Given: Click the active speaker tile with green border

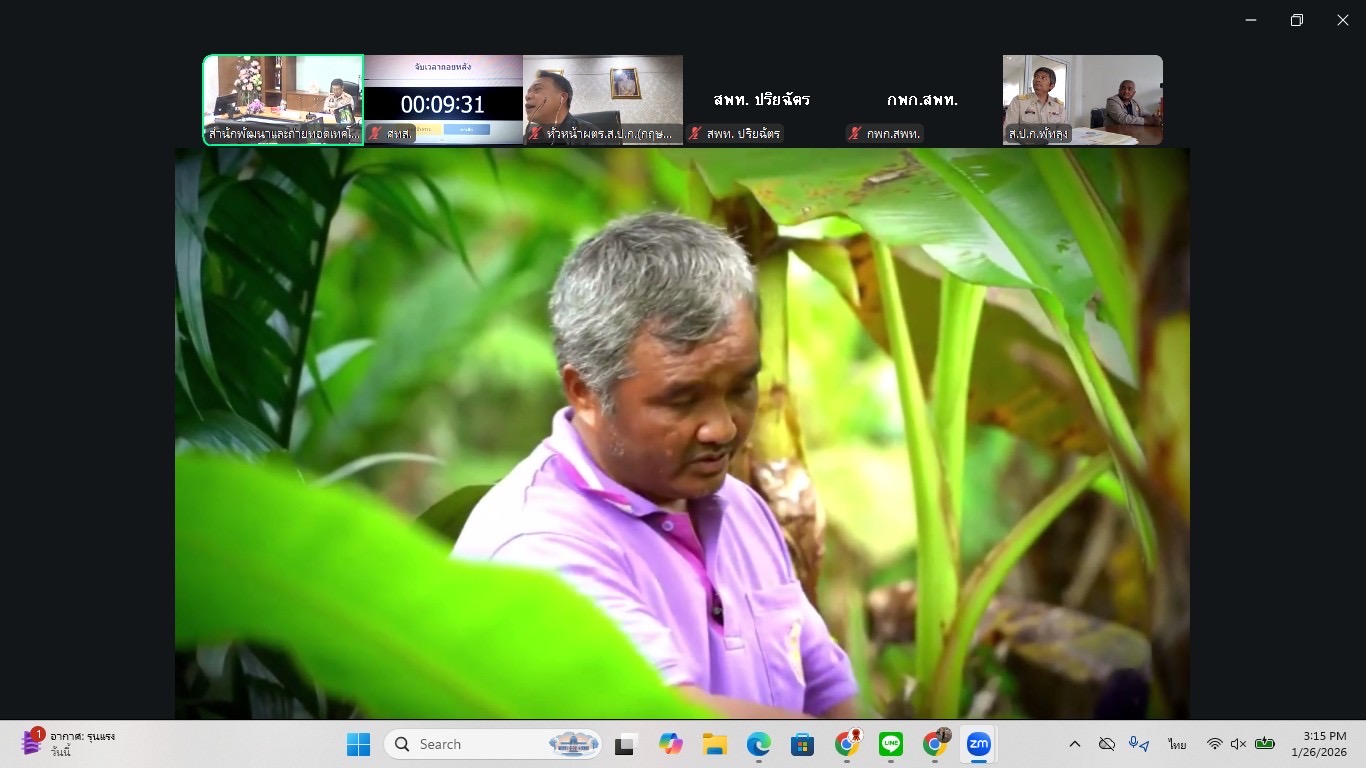Looking at the screenshot, I should pyautogui.click(x=283, y=100).
